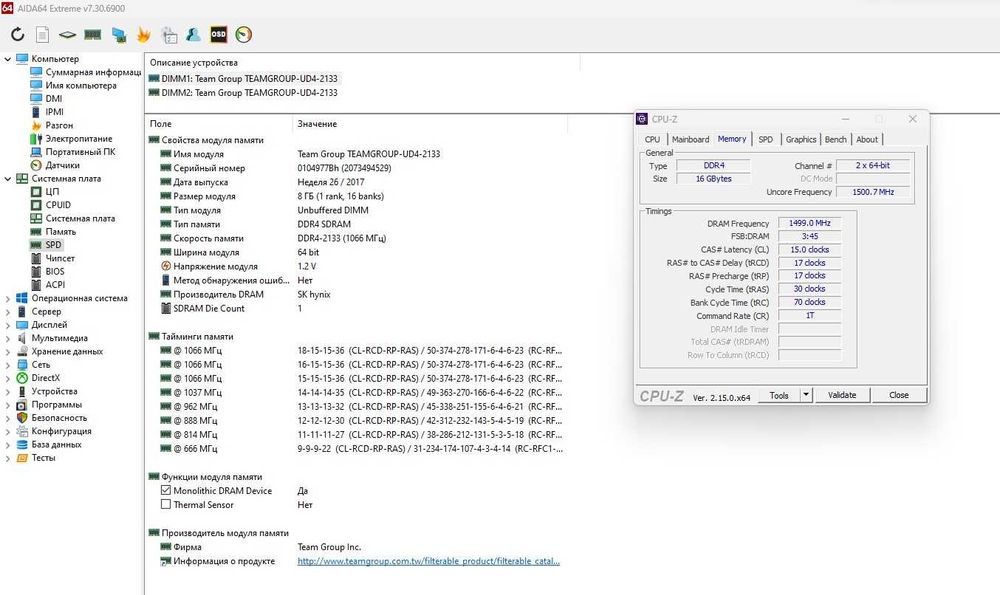Image resolution: width=1000 pixels, height=595 pixels.
Task: Click the report wizard toolbar icon
Action: pyautogui.click(x=169, y=34)
